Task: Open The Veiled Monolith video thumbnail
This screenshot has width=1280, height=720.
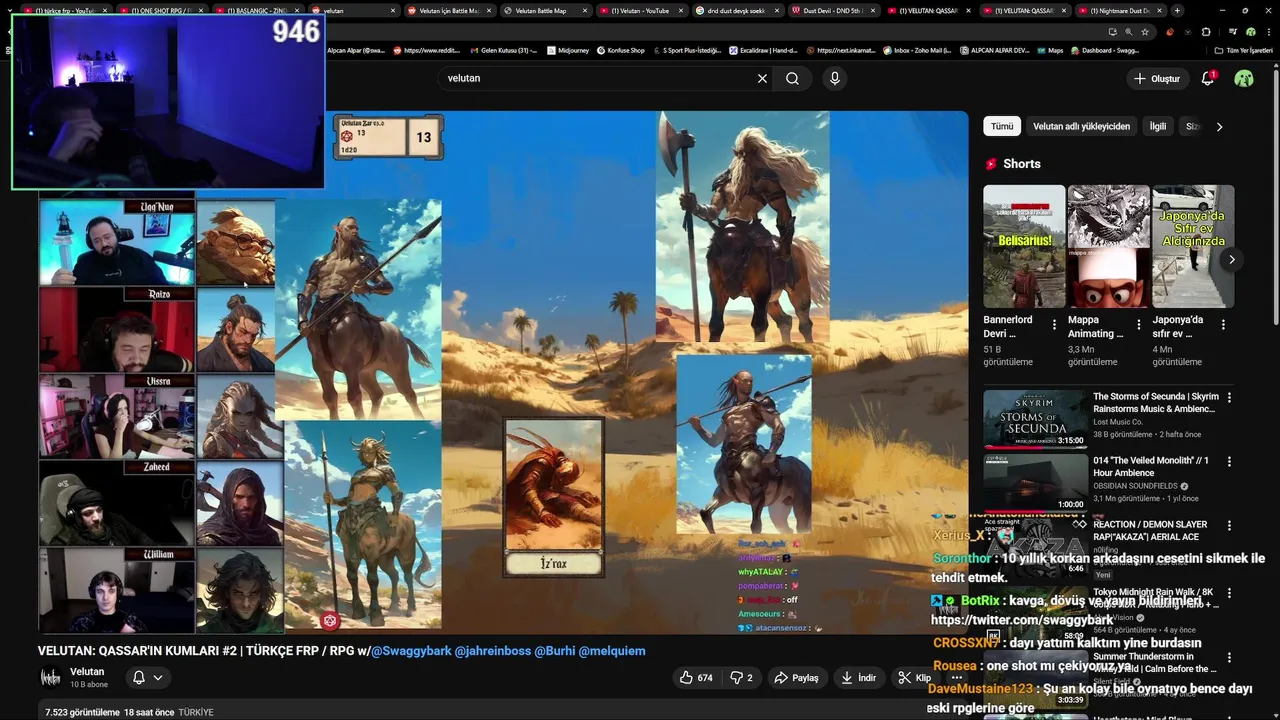Action: pos(1035,483)
